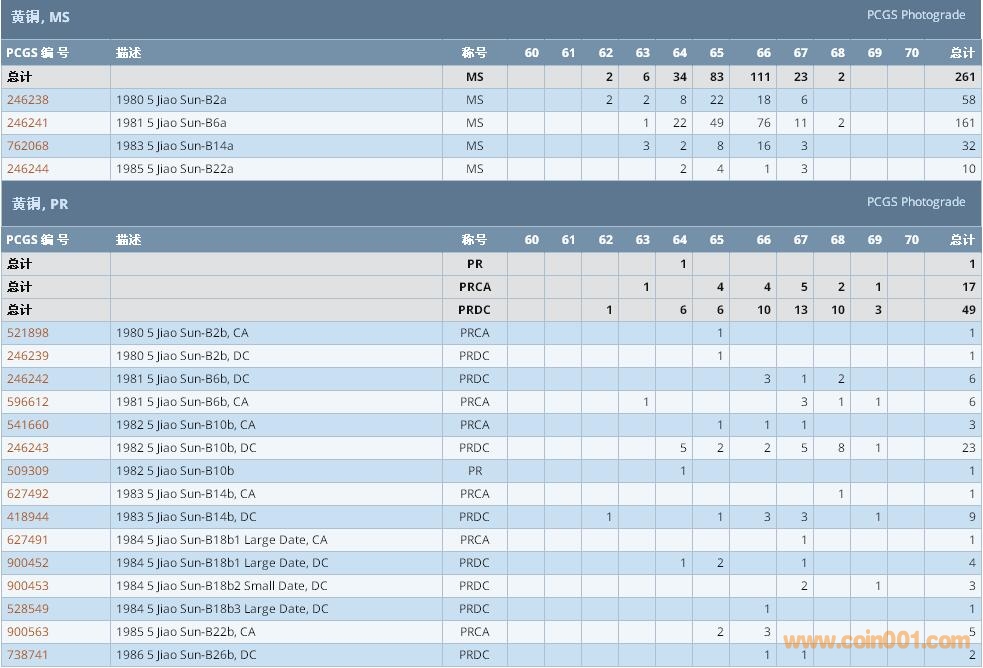Open the 627492 PCGS number link
The height and width of the screenshot is (668, 983).
(28, 494)
